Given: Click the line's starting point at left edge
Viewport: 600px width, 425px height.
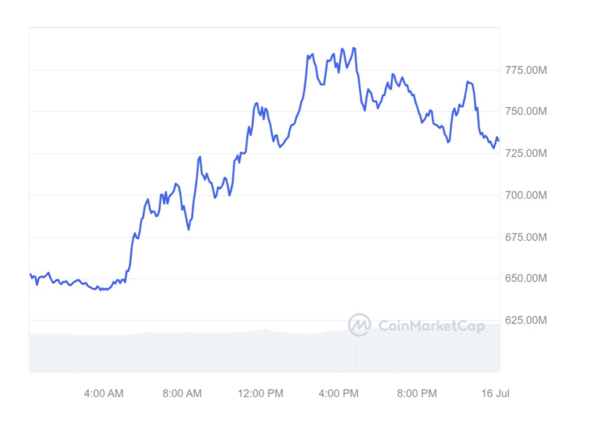Looking at the screenshot, I should point(30,274).
